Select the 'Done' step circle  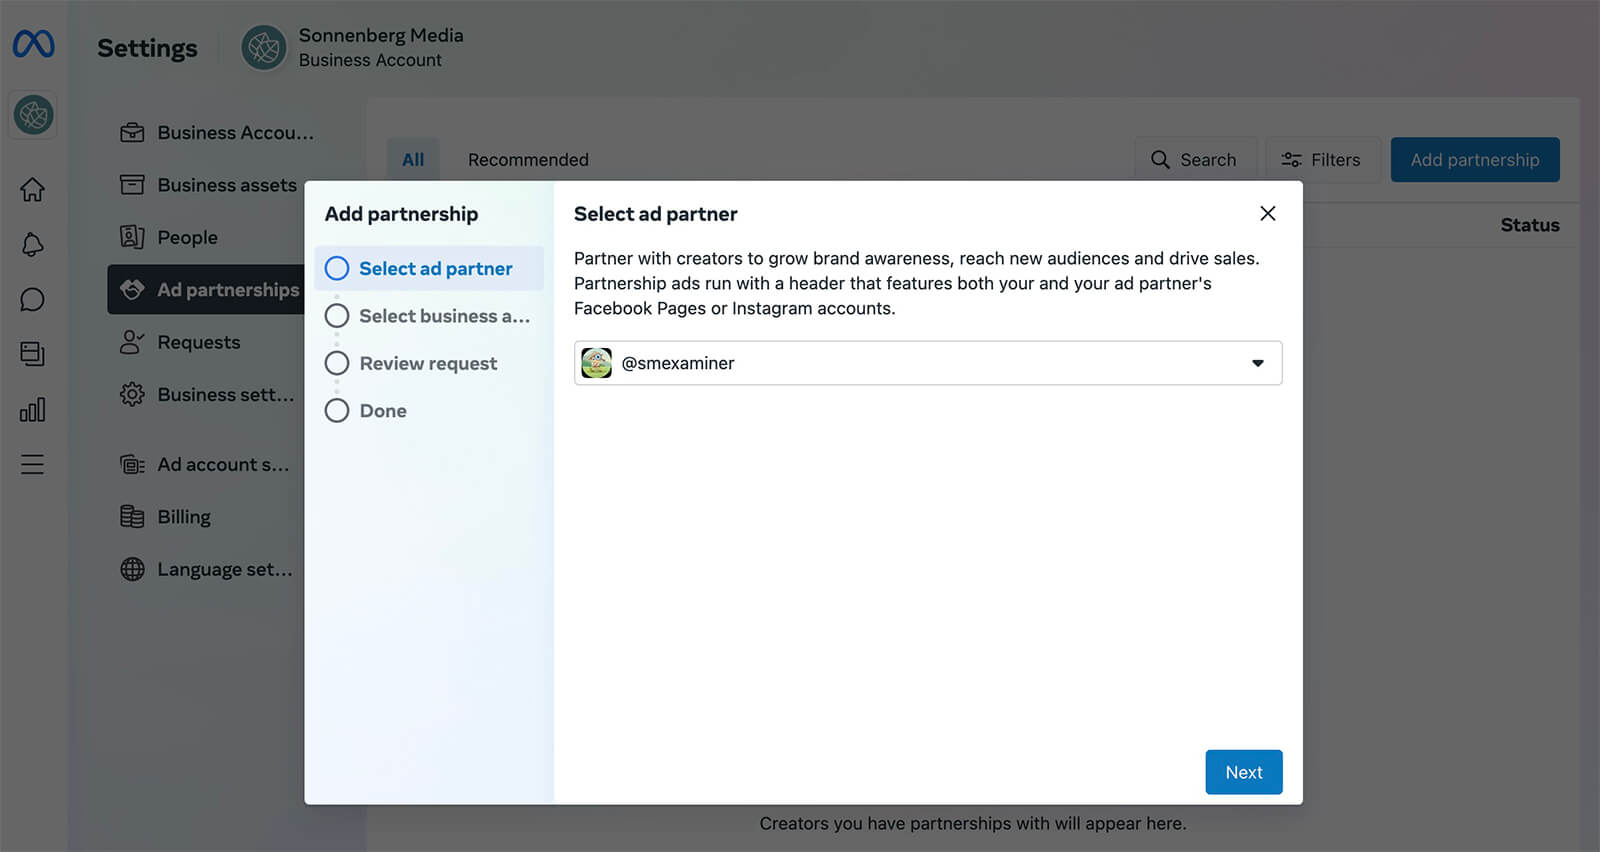tap(337, 411)
